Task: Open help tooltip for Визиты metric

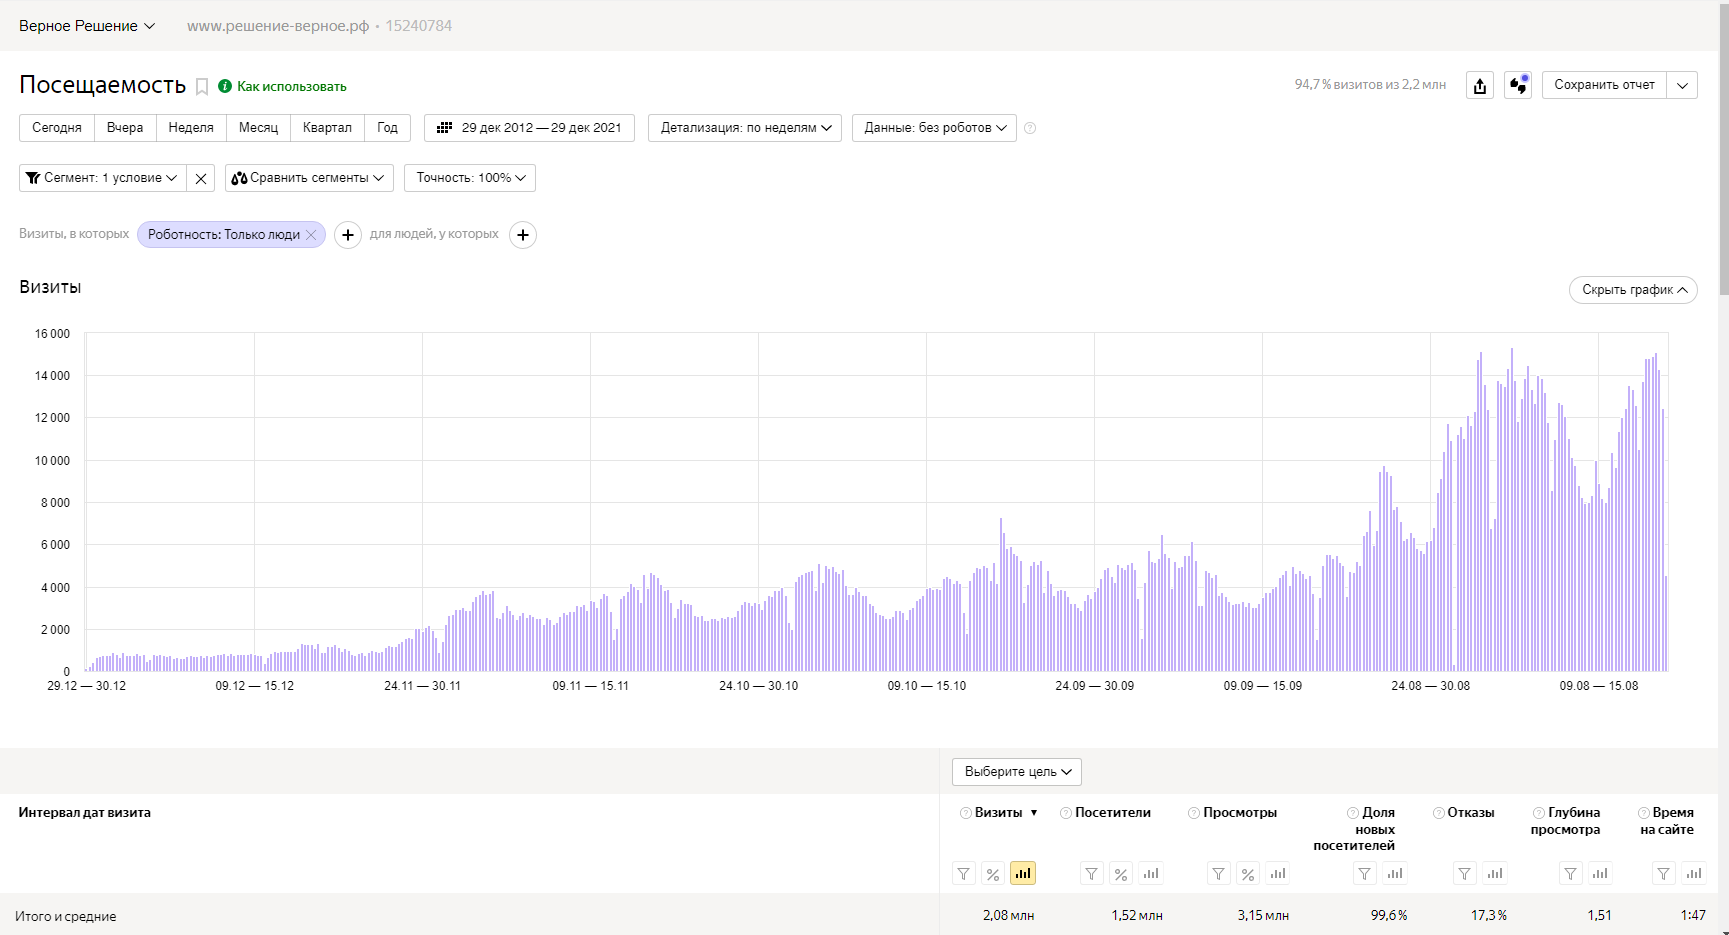Action: (966, 813)
